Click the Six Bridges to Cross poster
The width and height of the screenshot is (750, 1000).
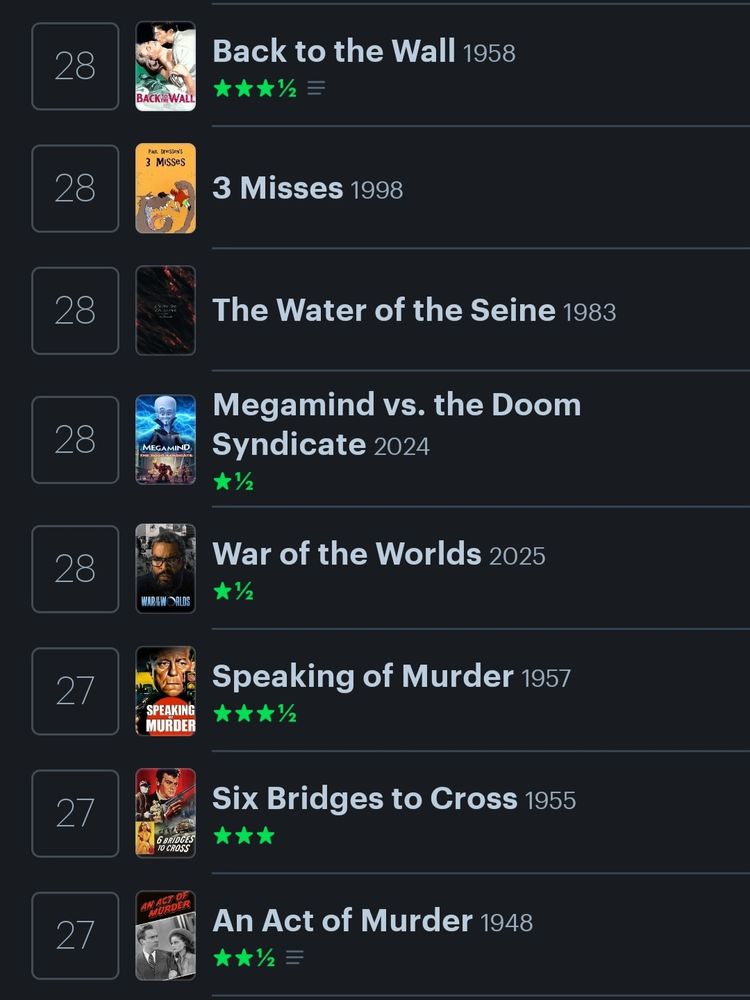click(165, 812)
